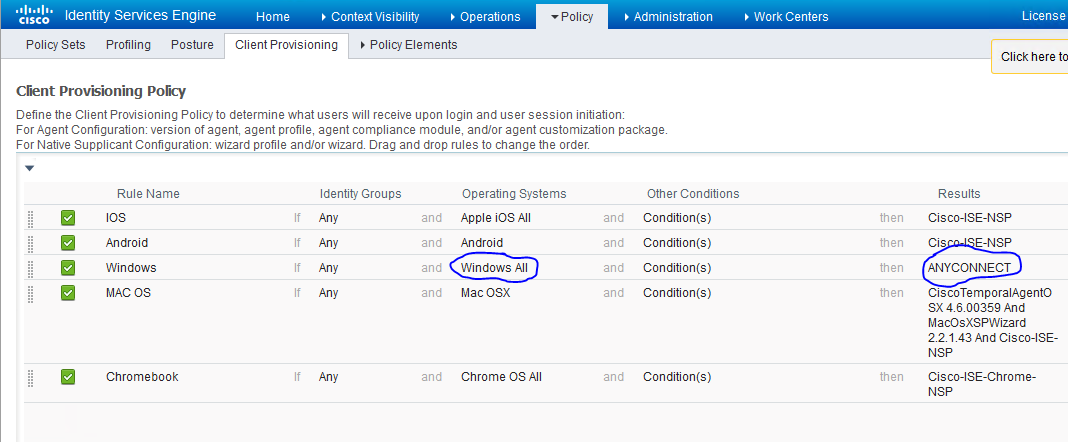
Task: Go to the Home tab
Action: tap(272, 16)
